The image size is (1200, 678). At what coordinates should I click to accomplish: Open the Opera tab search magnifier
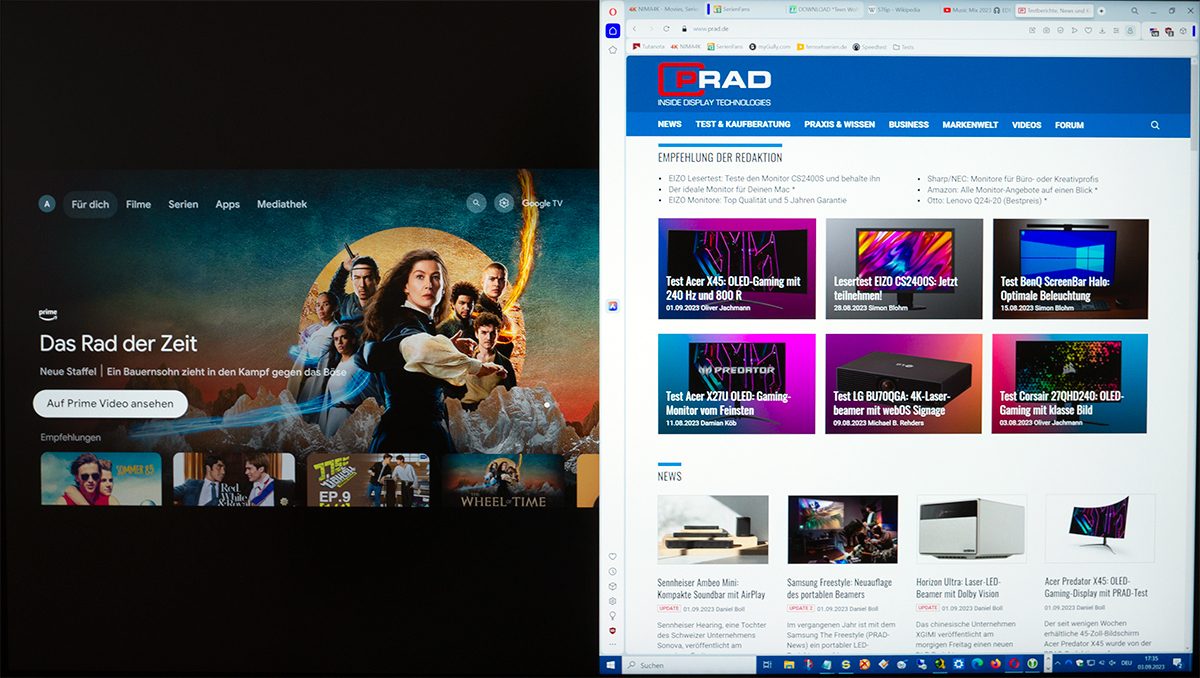tap(1135, 10)
